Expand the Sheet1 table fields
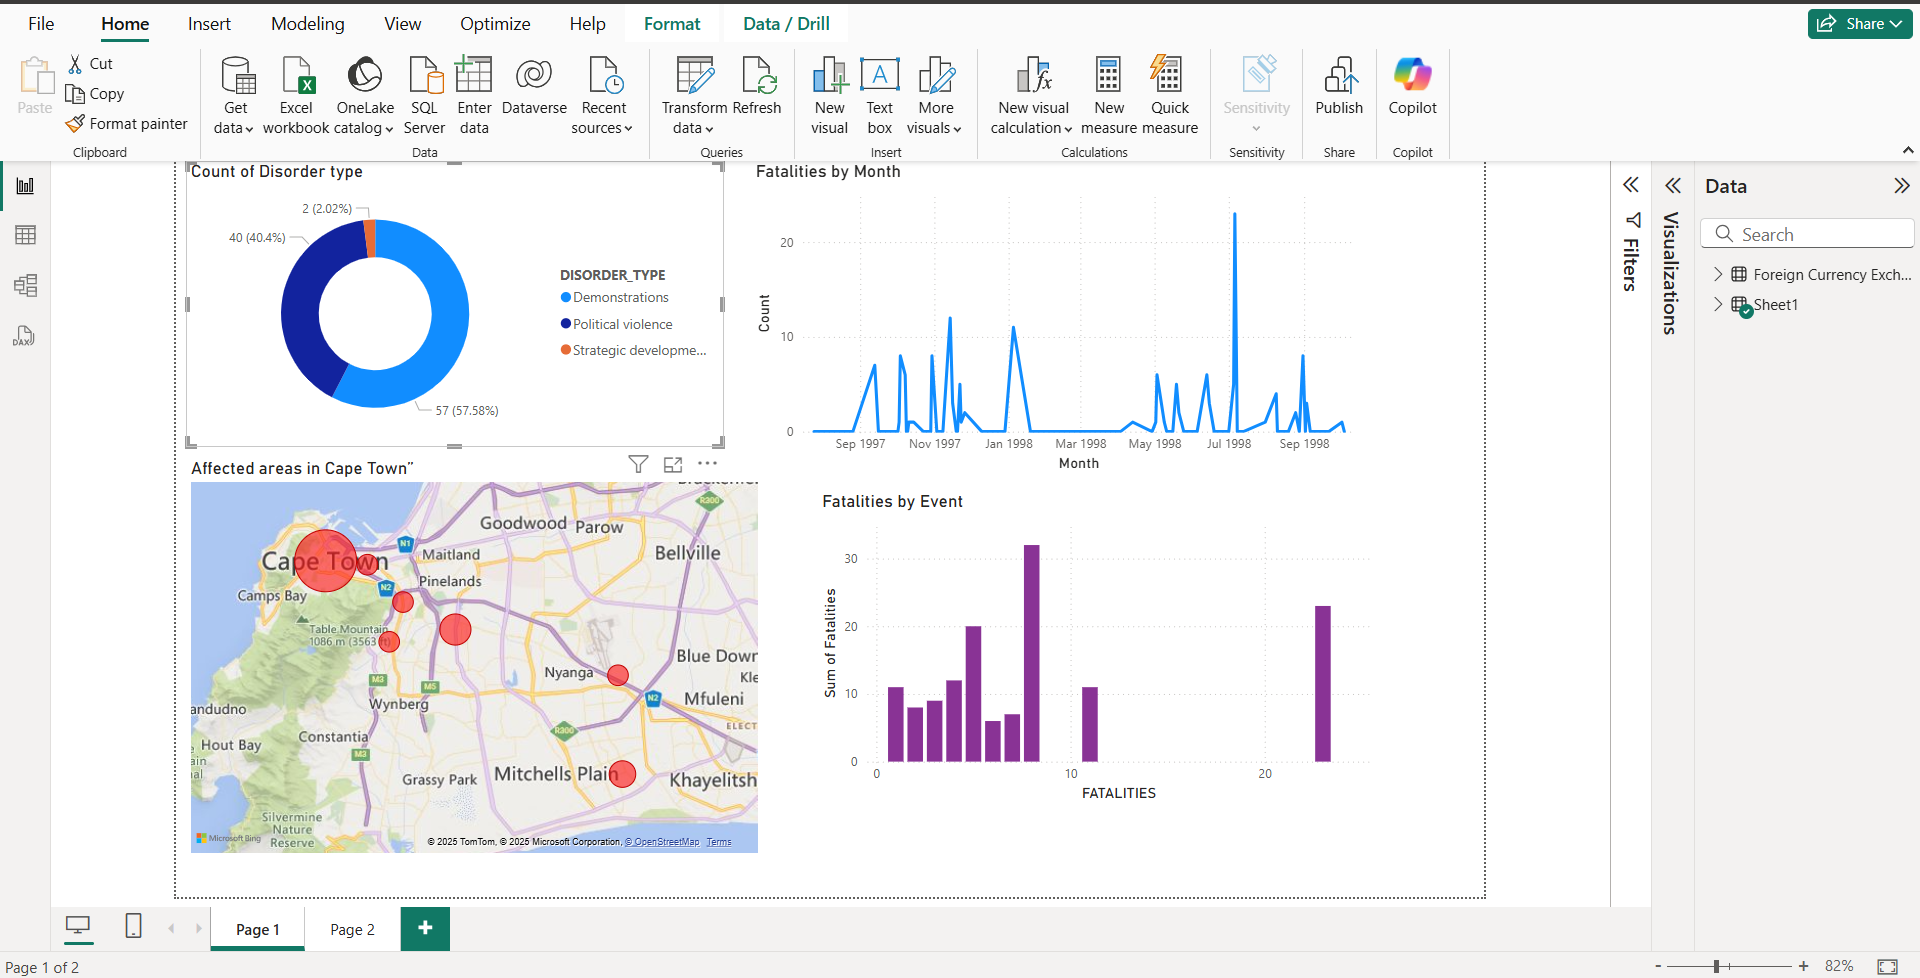The width and height of the screenshot is (1920, 978). point(1718,304)
